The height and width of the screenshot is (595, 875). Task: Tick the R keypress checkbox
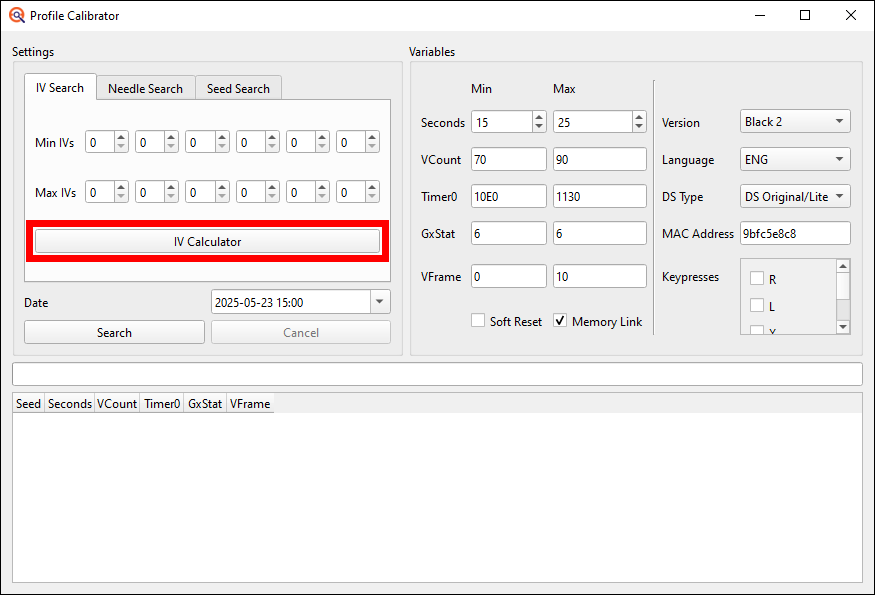757,278
